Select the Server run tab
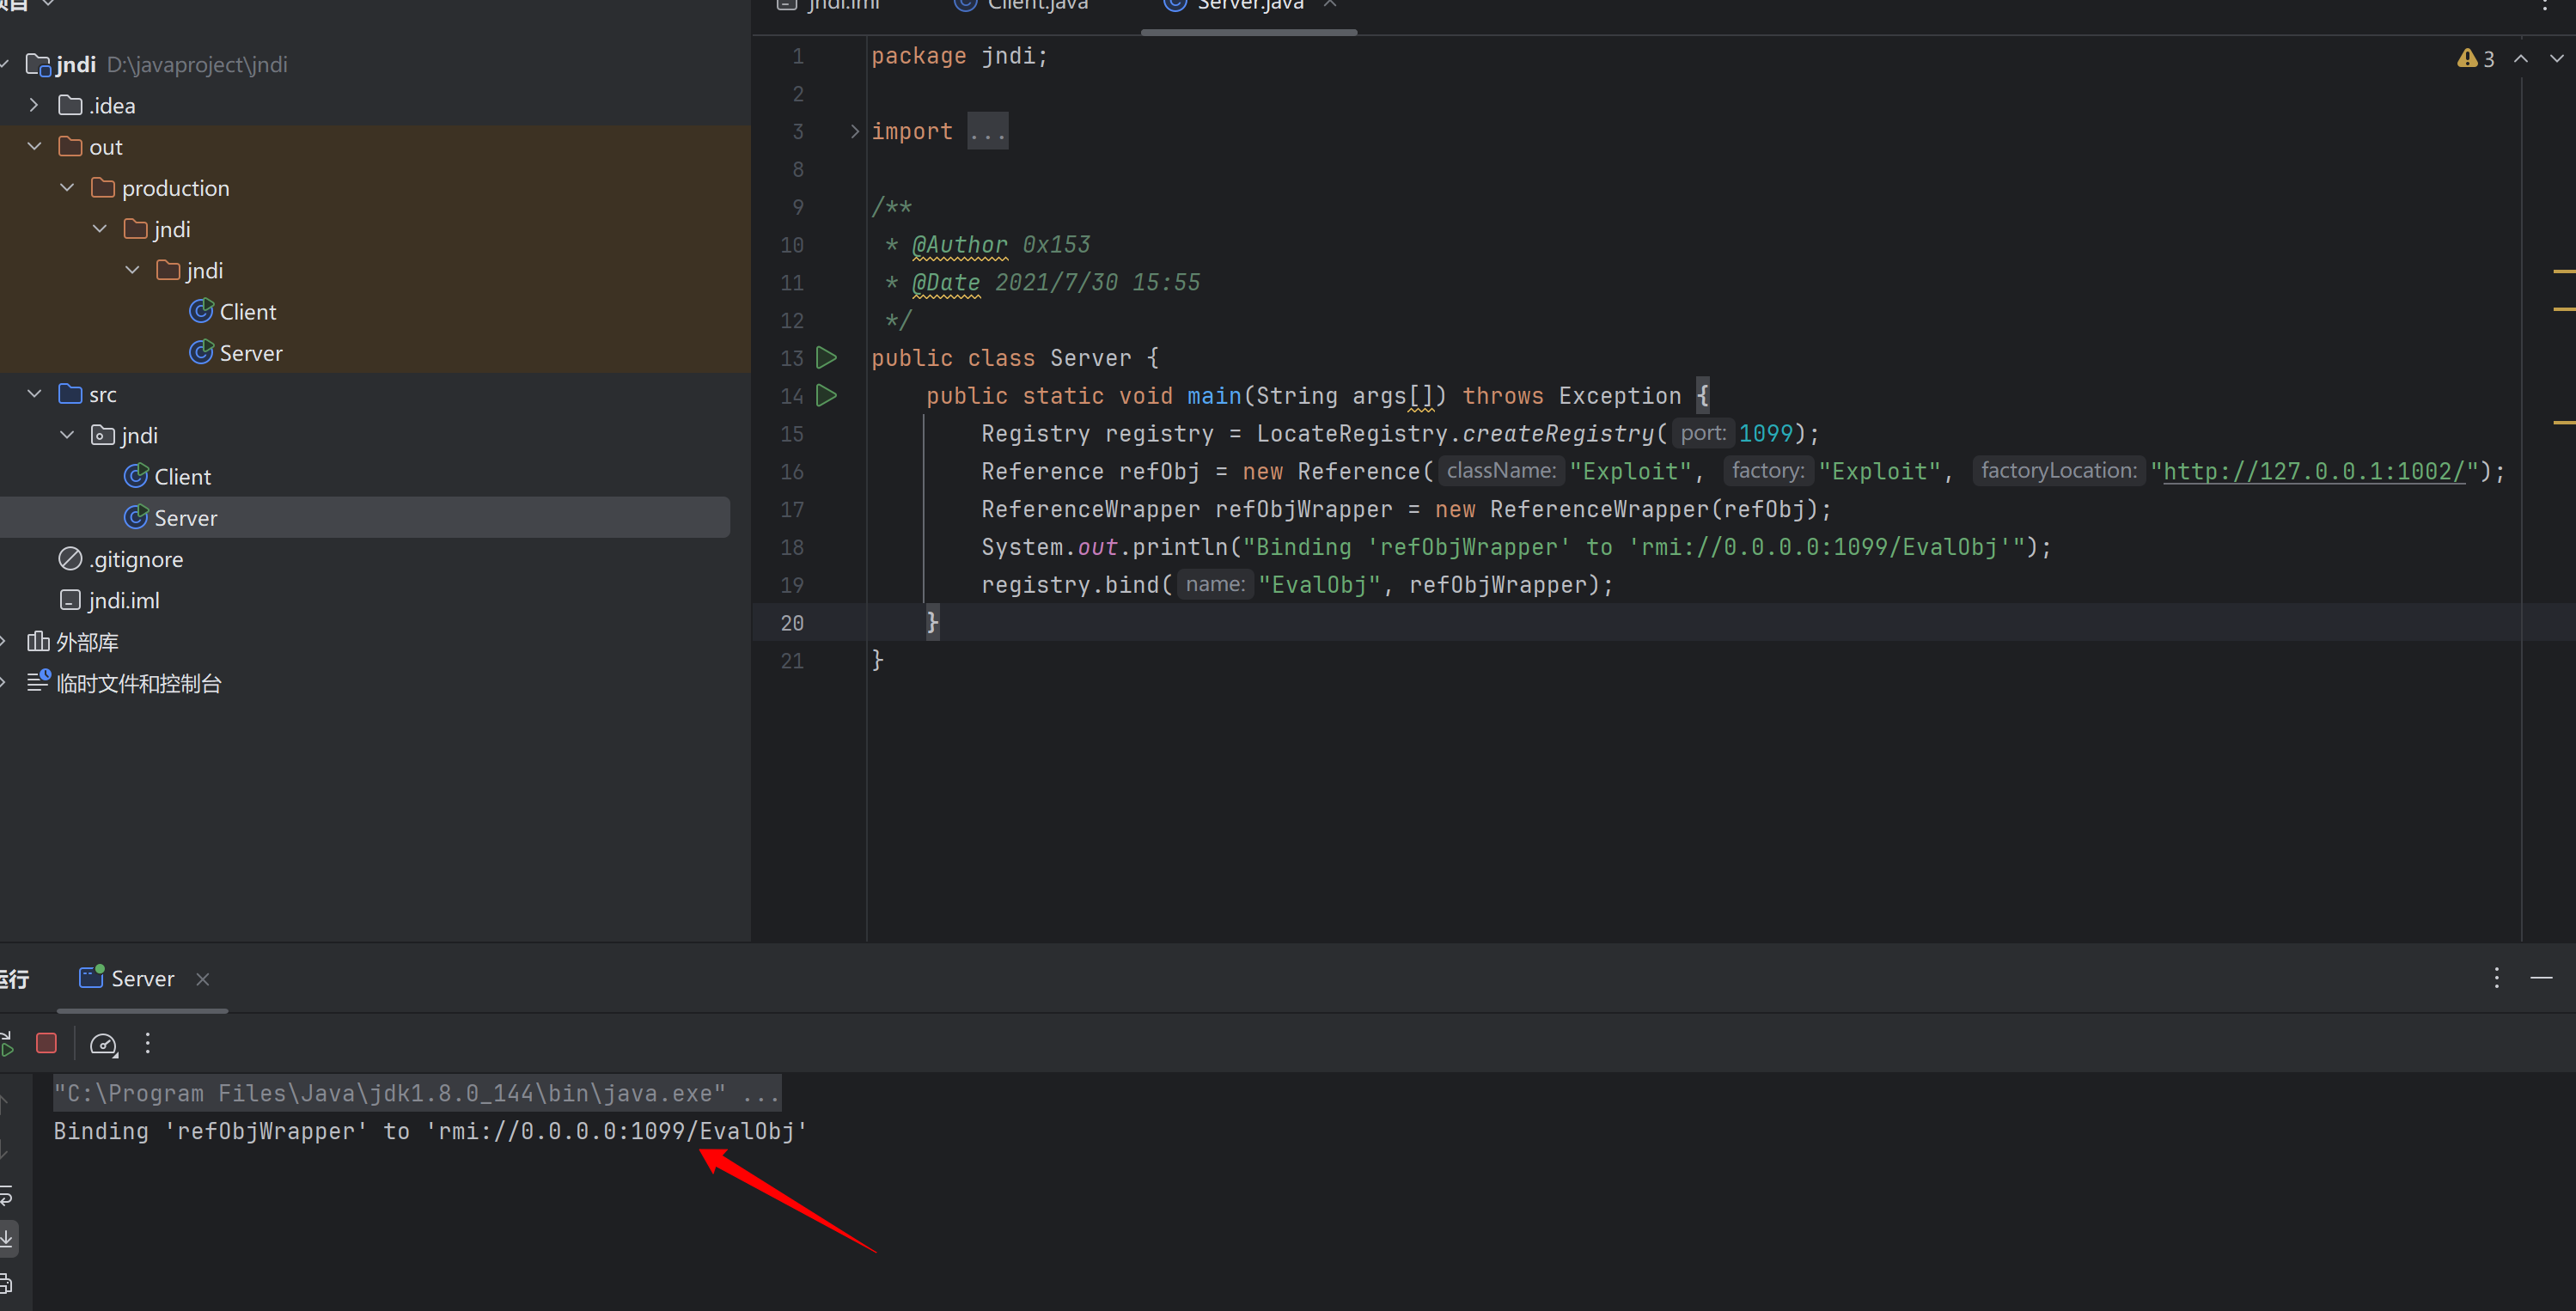The image size is (2576, 1311). point(142,978)
